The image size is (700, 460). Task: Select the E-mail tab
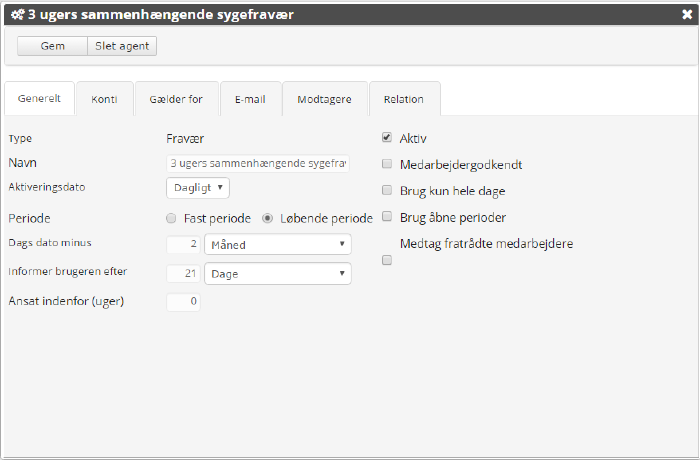pos(250,99)
